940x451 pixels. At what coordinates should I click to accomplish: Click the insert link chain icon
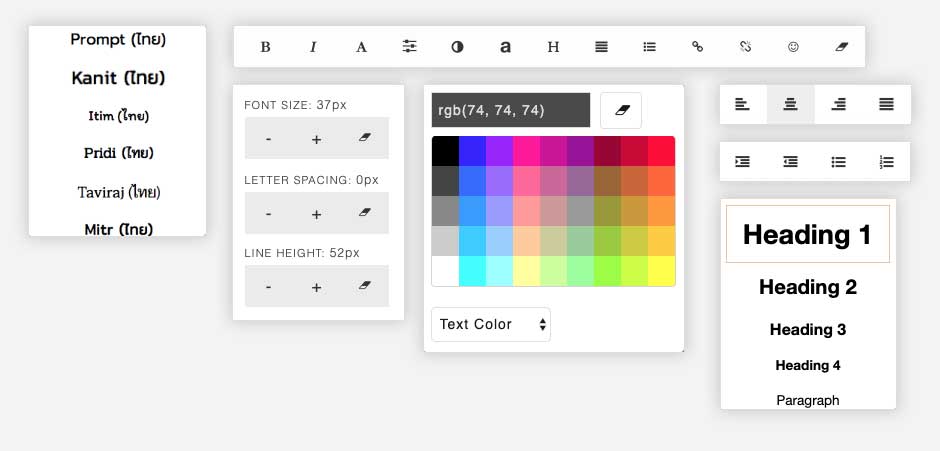coord(697,46)
